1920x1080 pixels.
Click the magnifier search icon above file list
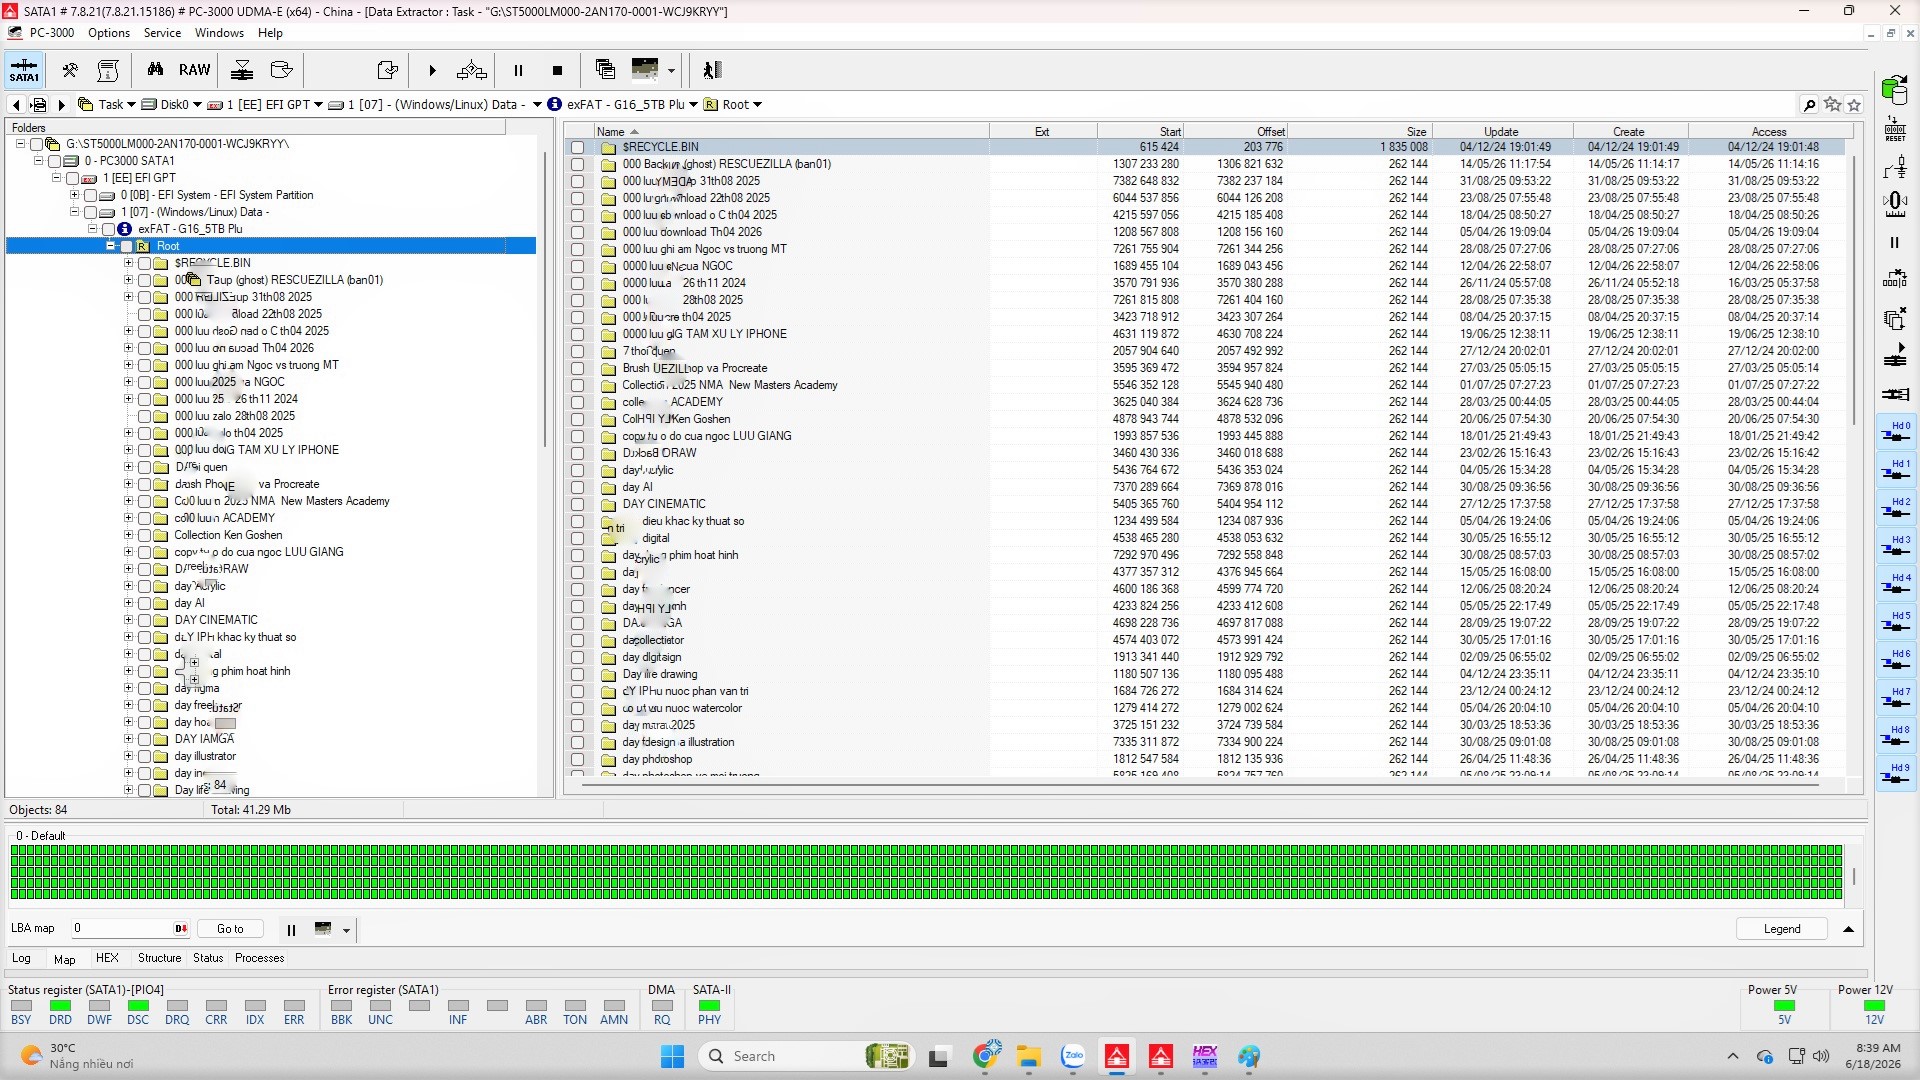1809,104
